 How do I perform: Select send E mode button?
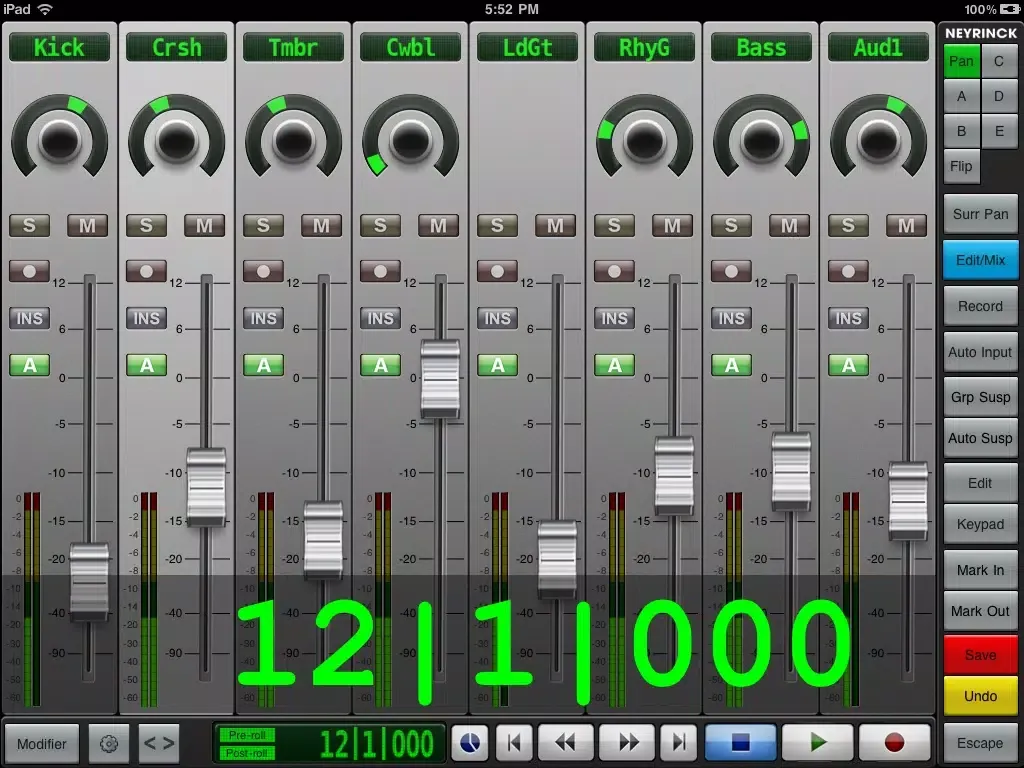click(x=999, y=131)
